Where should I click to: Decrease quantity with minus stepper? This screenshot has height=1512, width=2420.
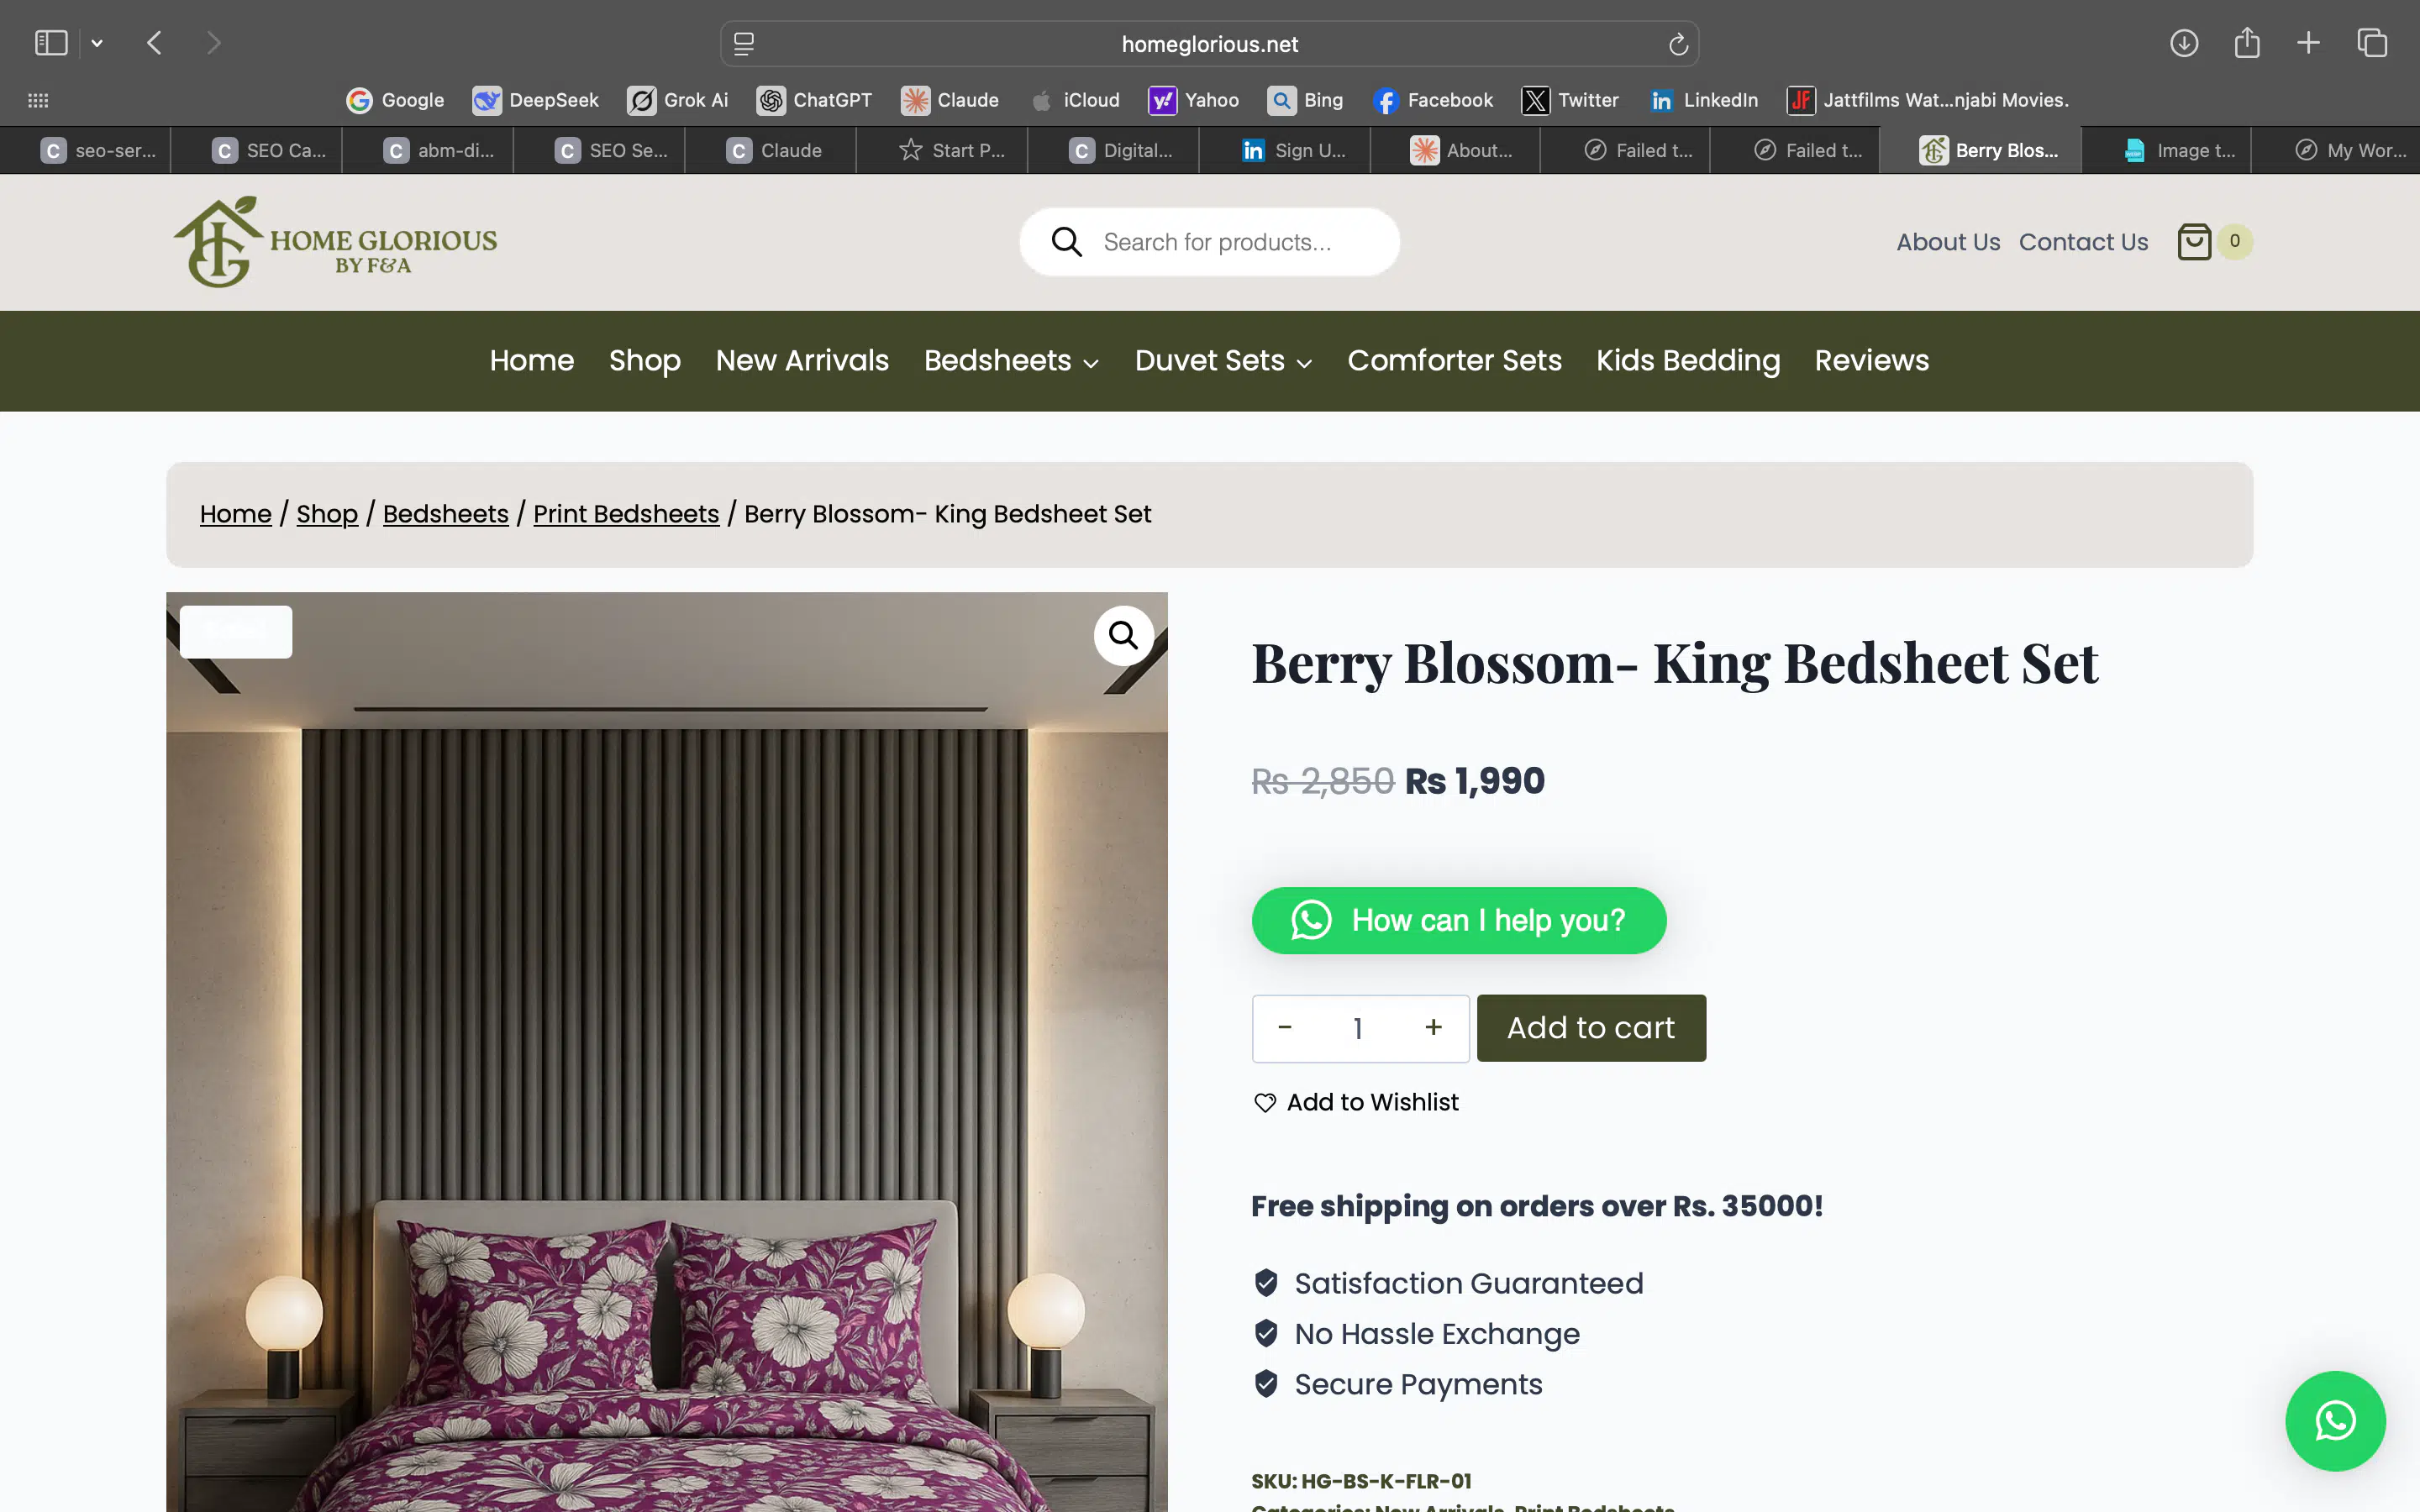1285,1028
